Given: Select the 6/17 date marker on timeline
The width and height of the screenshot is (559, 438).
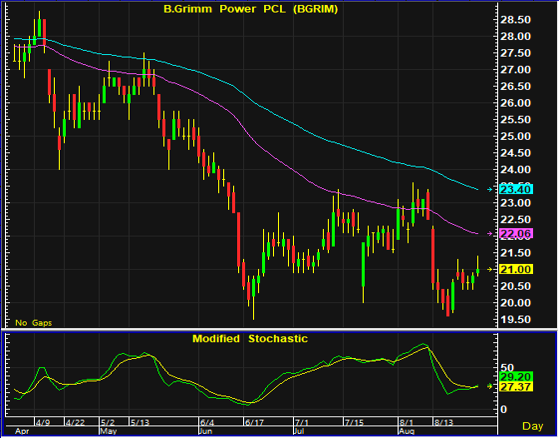Looking at the screenshot, I should coord(254,423).
